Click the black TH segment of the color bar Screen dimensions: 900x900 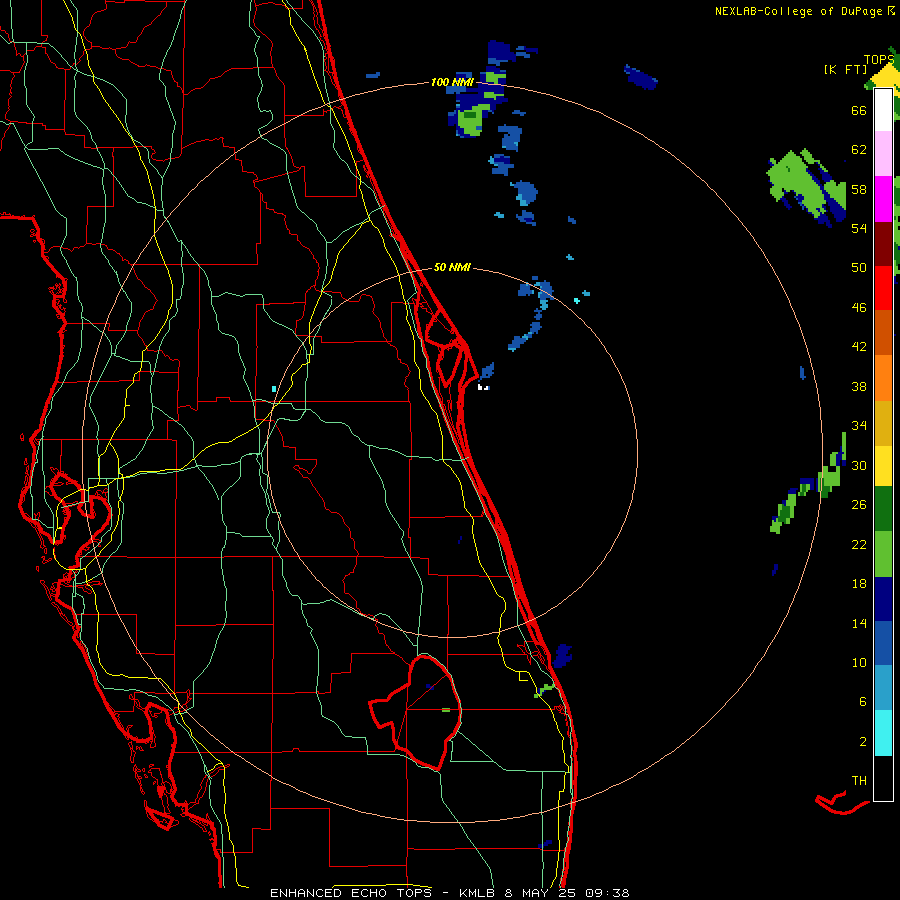(x=883, y=778)
